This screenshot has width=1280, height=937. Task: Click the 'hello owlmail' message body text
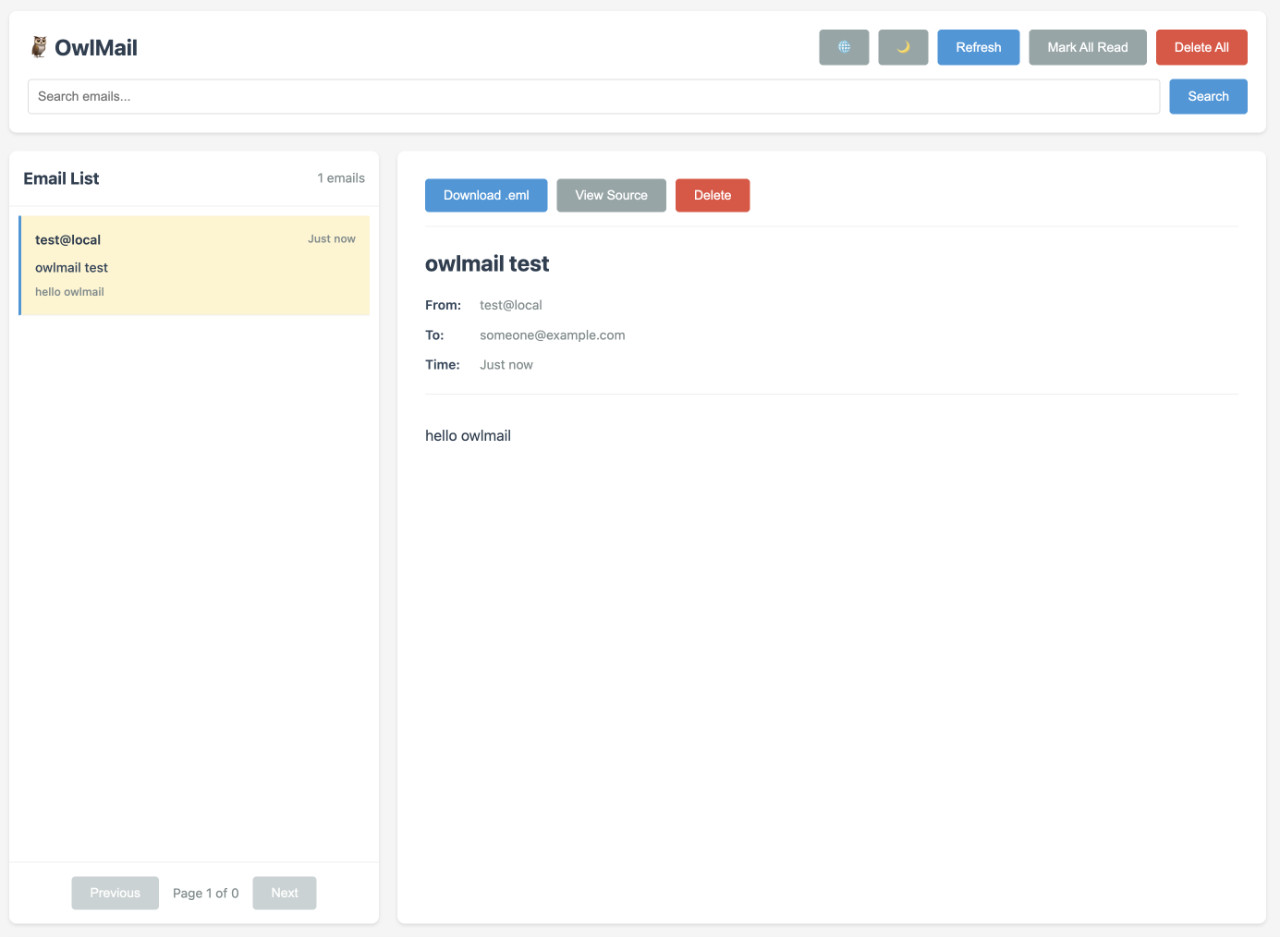click(x=468, y=436)
